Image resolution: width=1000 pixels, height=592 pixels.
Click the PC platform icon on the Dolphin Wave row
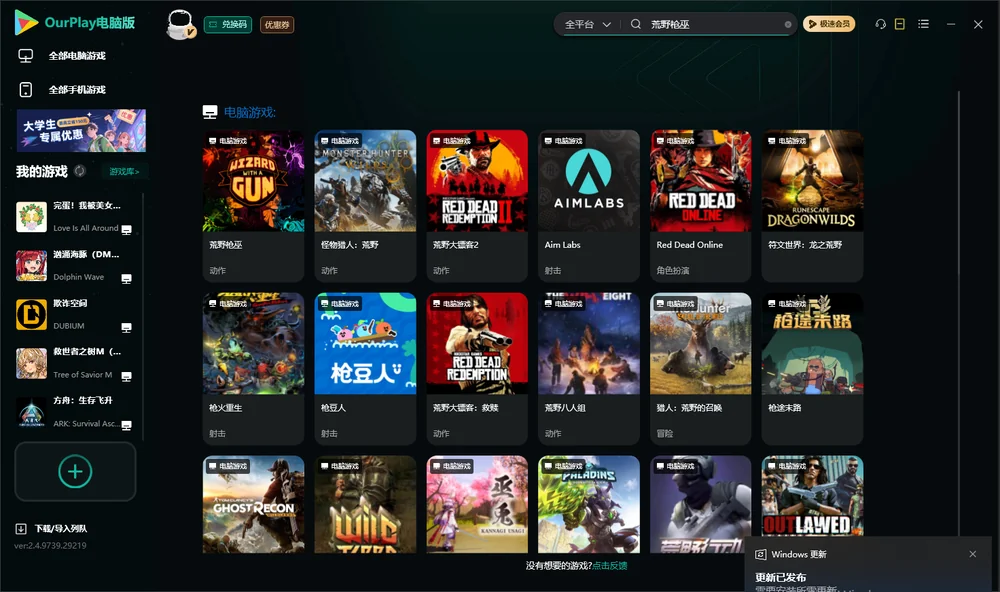tap(126, 279)
